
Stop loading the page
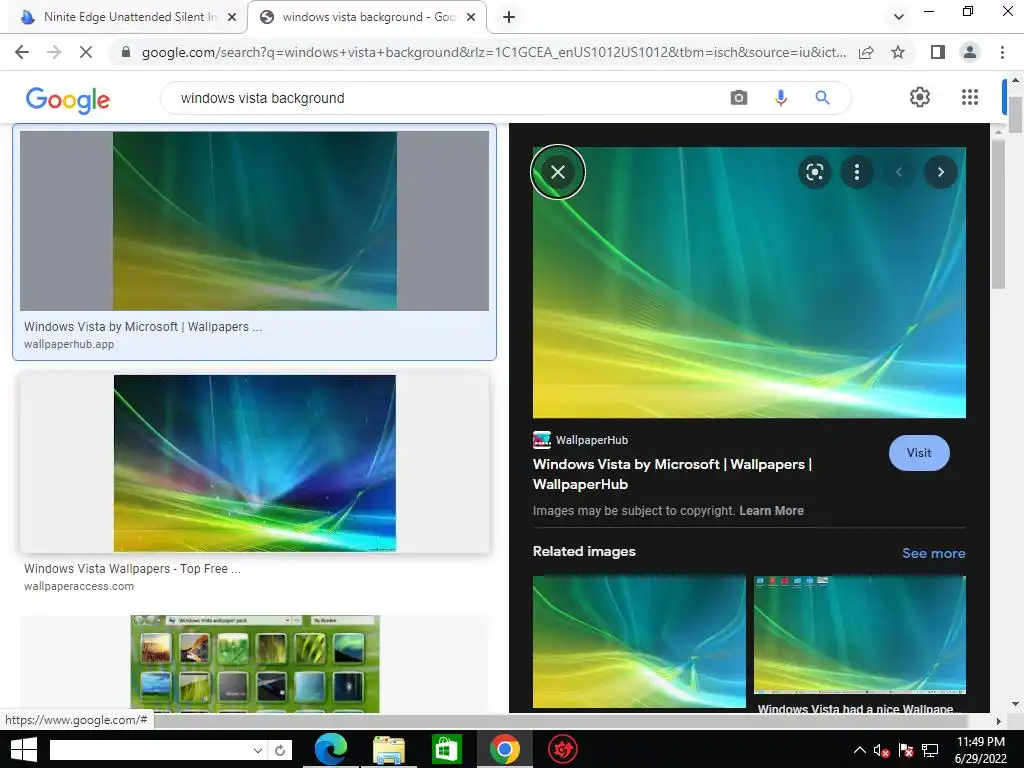click(x=86, y=52)
